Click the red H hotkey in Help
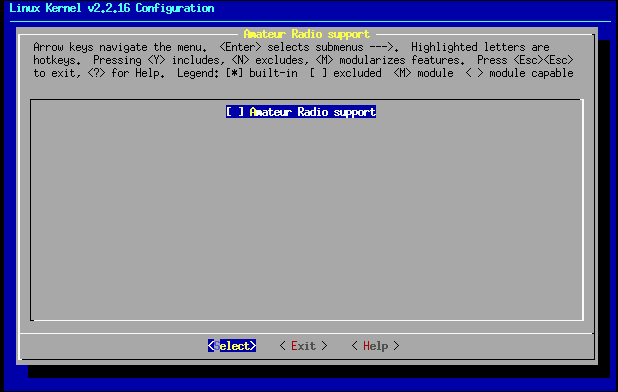This screenshot has width=618, height=392. click(366, 346)
